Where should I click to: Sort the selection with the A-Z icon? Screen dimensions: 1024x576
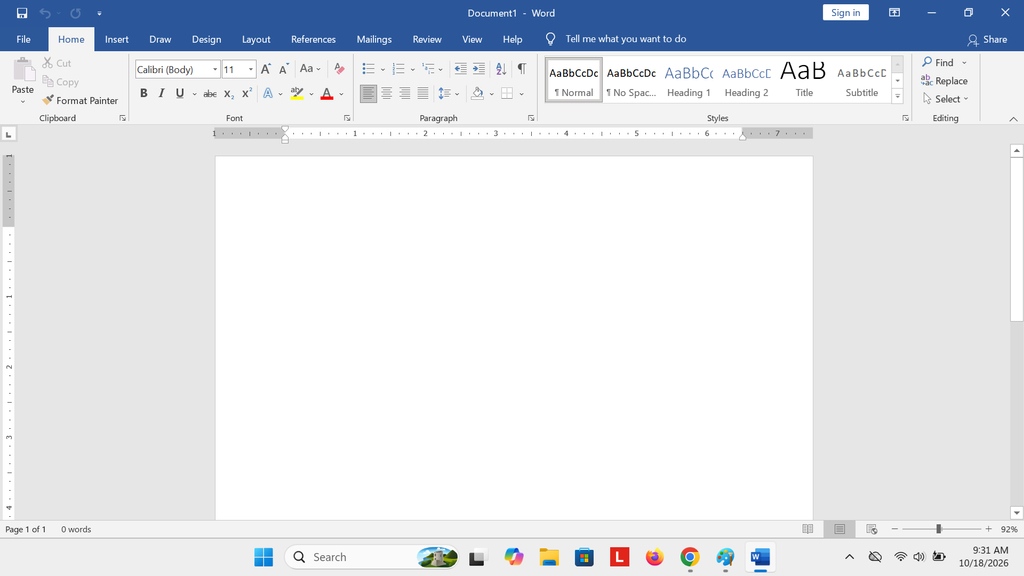tap(501, 69)
